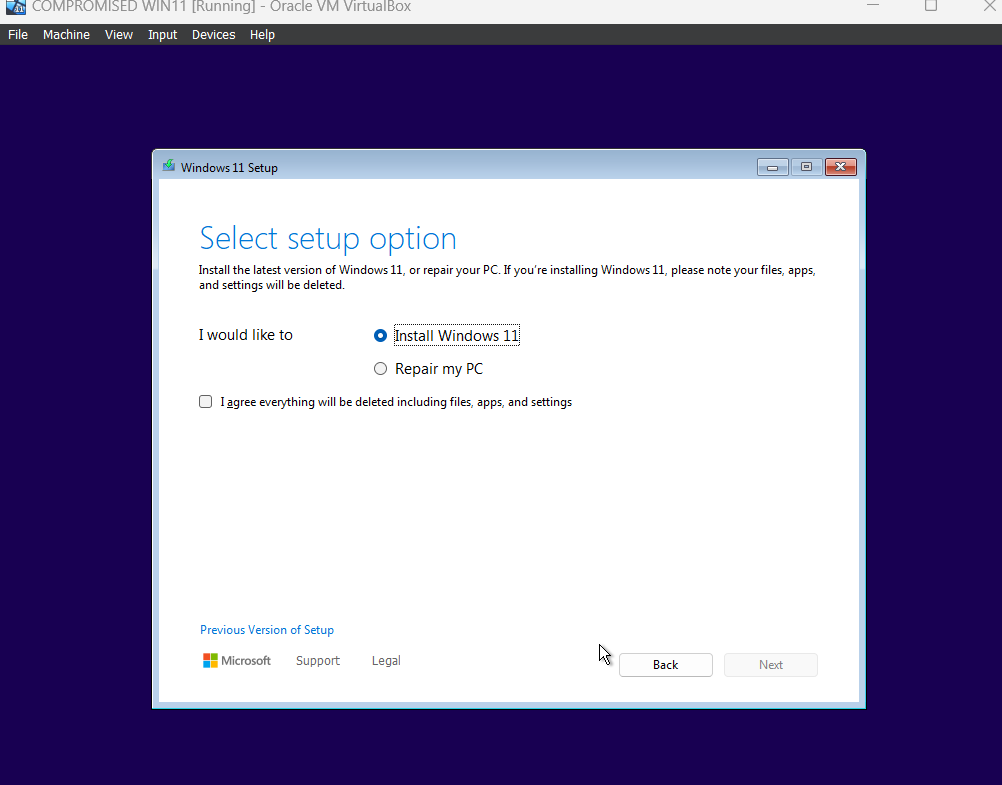Open the VirtualBox File menu
Viewport: 1002px width, 785px height.
pos(18,35)
